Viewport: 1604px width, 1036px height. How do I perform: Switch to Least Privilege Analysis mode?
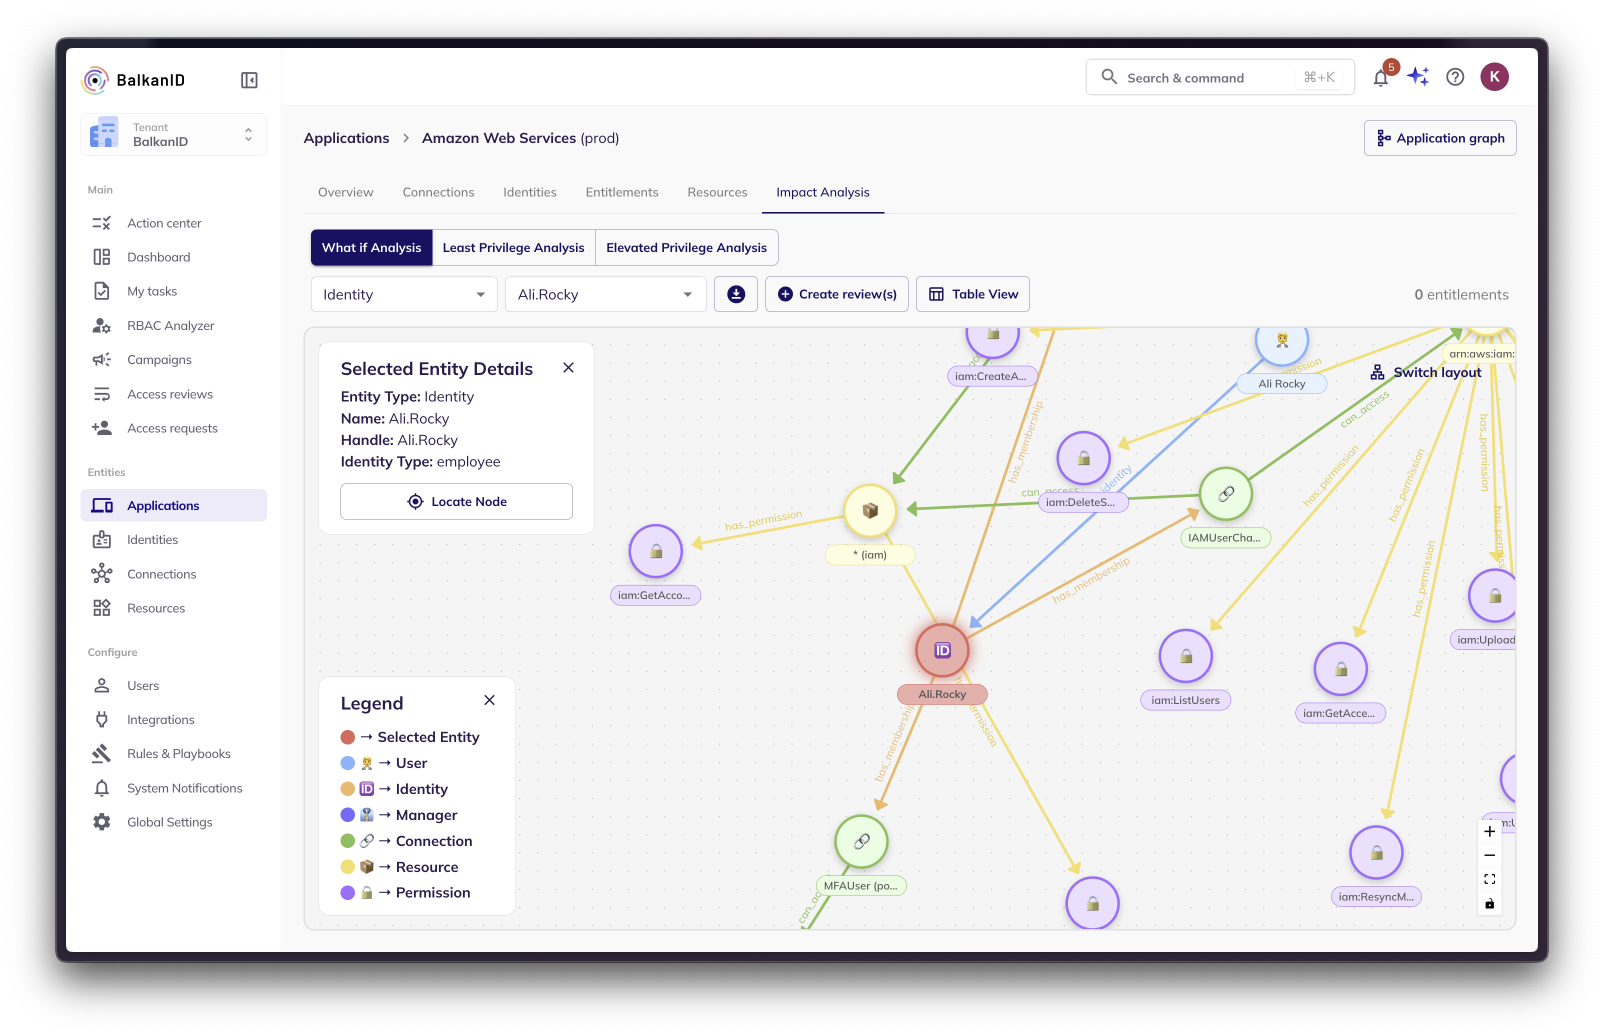[514, 248]
